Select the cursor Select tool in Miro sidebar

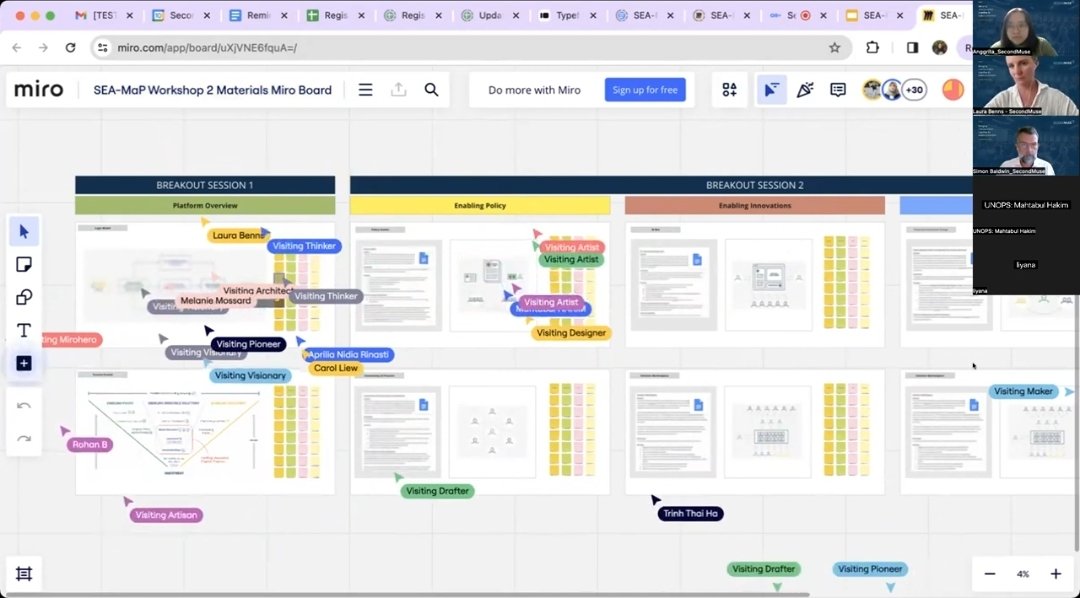pos(24,231)
